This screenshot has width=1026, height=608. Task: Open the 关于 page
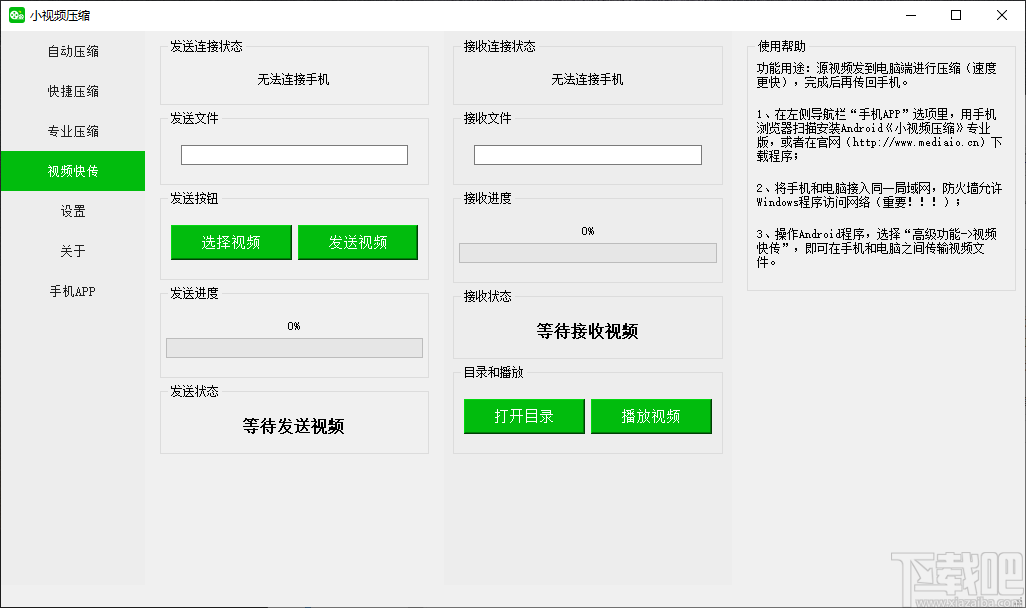73,251
